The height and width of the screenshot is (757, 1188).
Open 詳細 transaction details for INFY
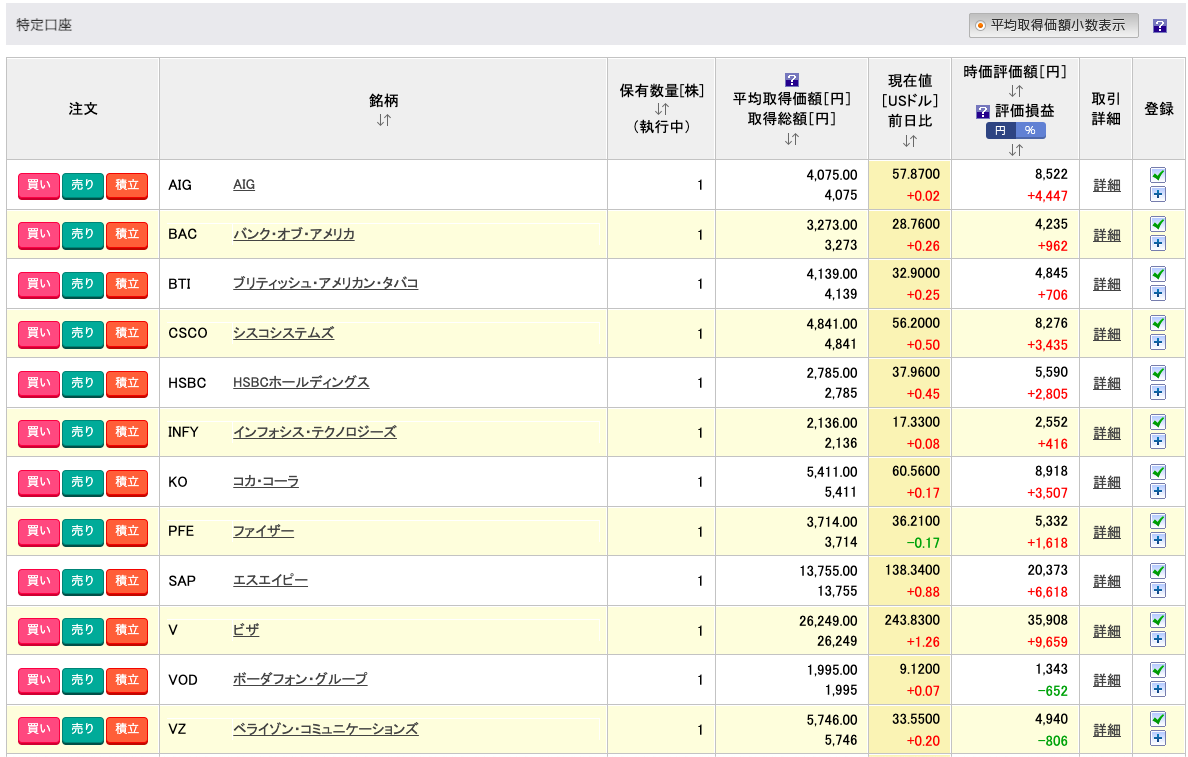[1106, 433]
